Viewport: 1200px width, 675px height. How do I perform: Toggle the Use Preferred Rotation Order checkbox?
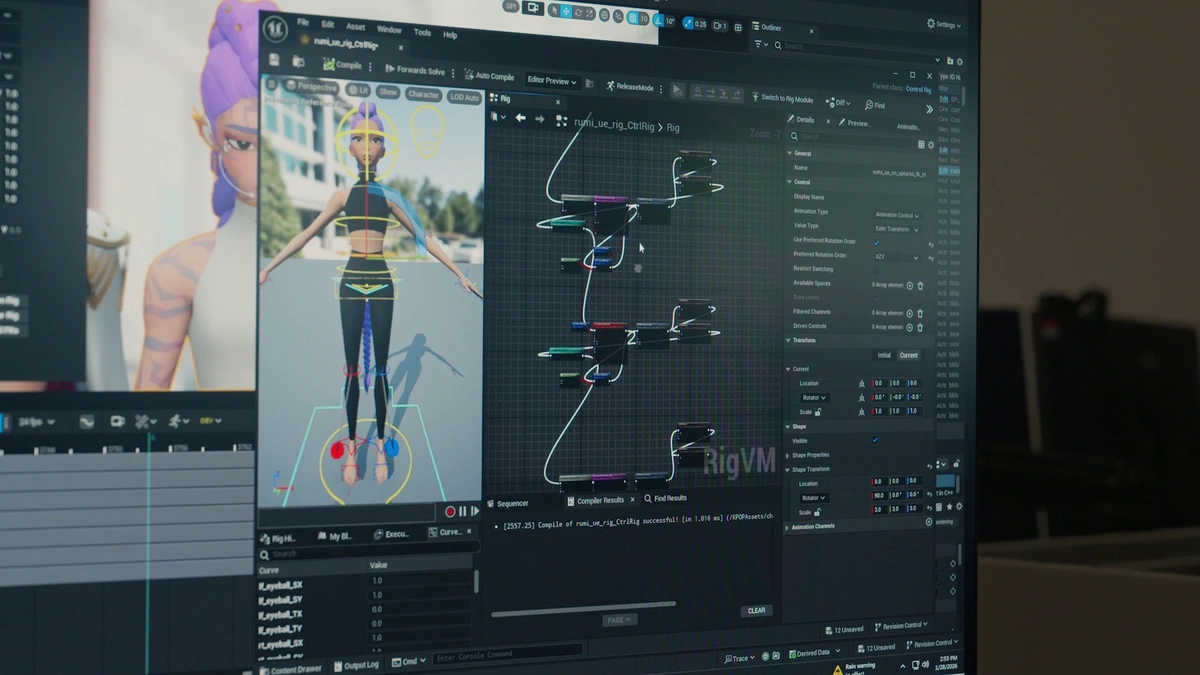pyautogui.click(x=877, y=243)
